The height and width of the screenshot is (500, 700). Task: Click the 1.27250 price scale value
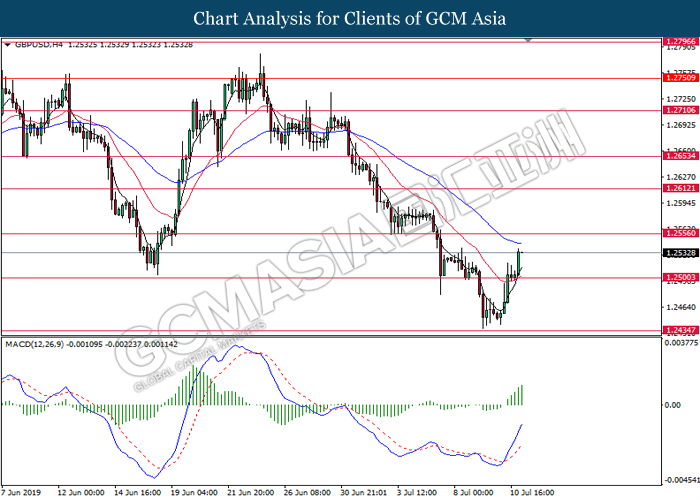680,99
